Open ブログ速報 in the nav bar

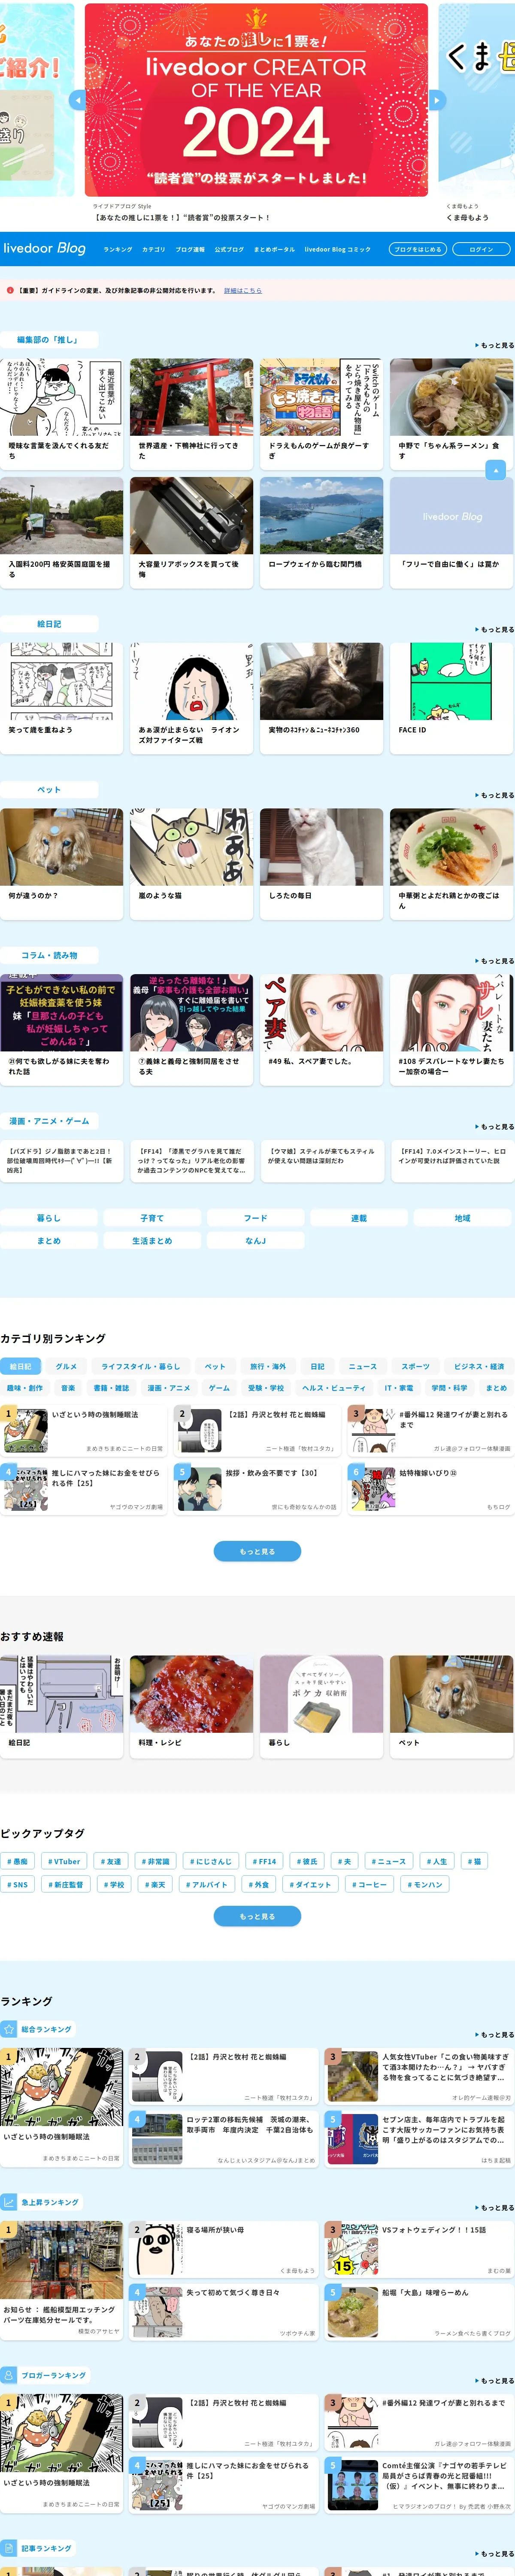(190, 249)
